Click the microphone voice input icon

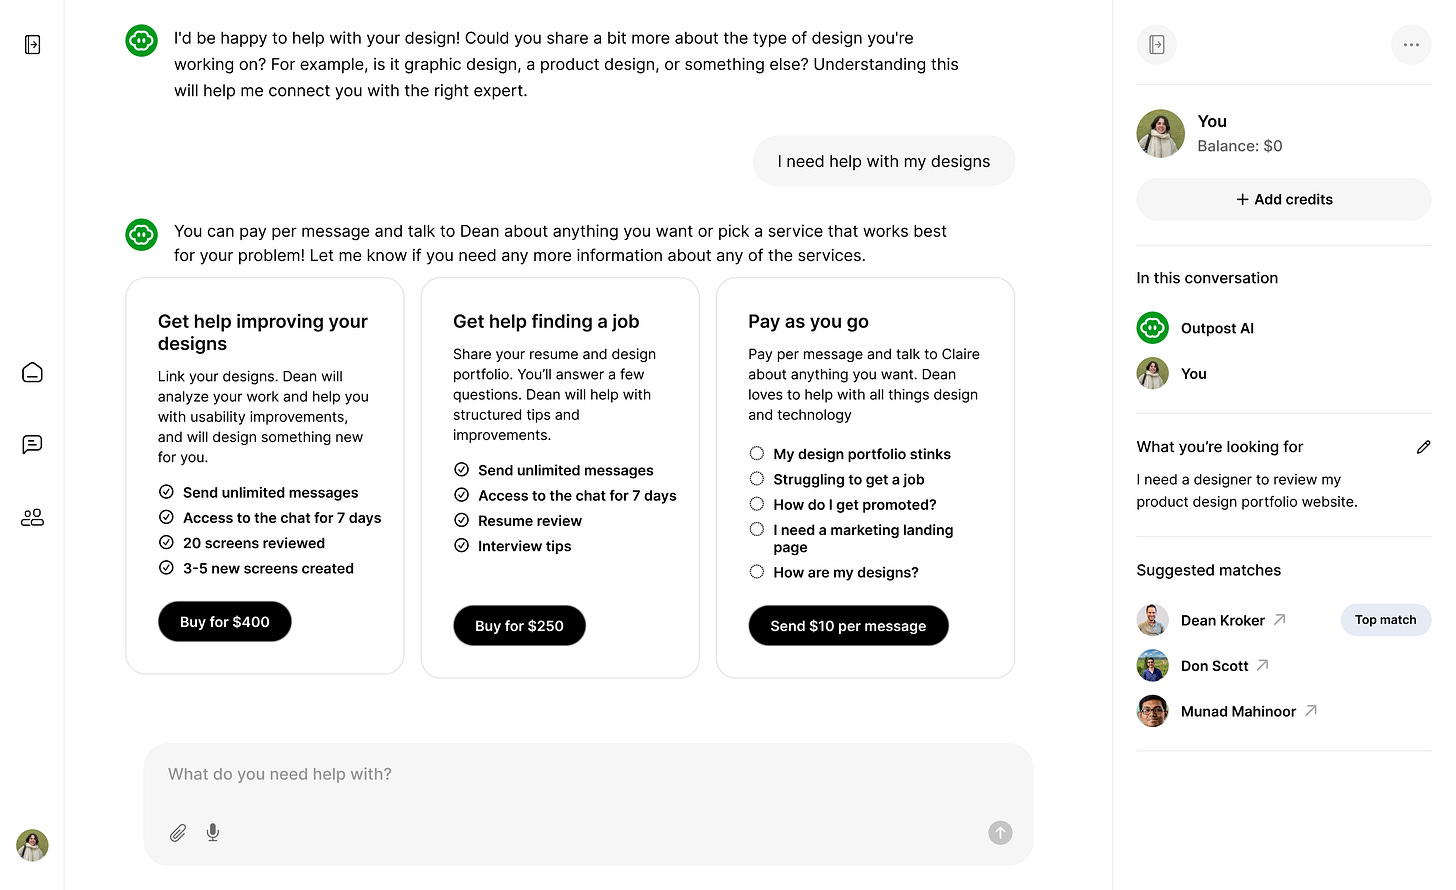coord(213,833)
